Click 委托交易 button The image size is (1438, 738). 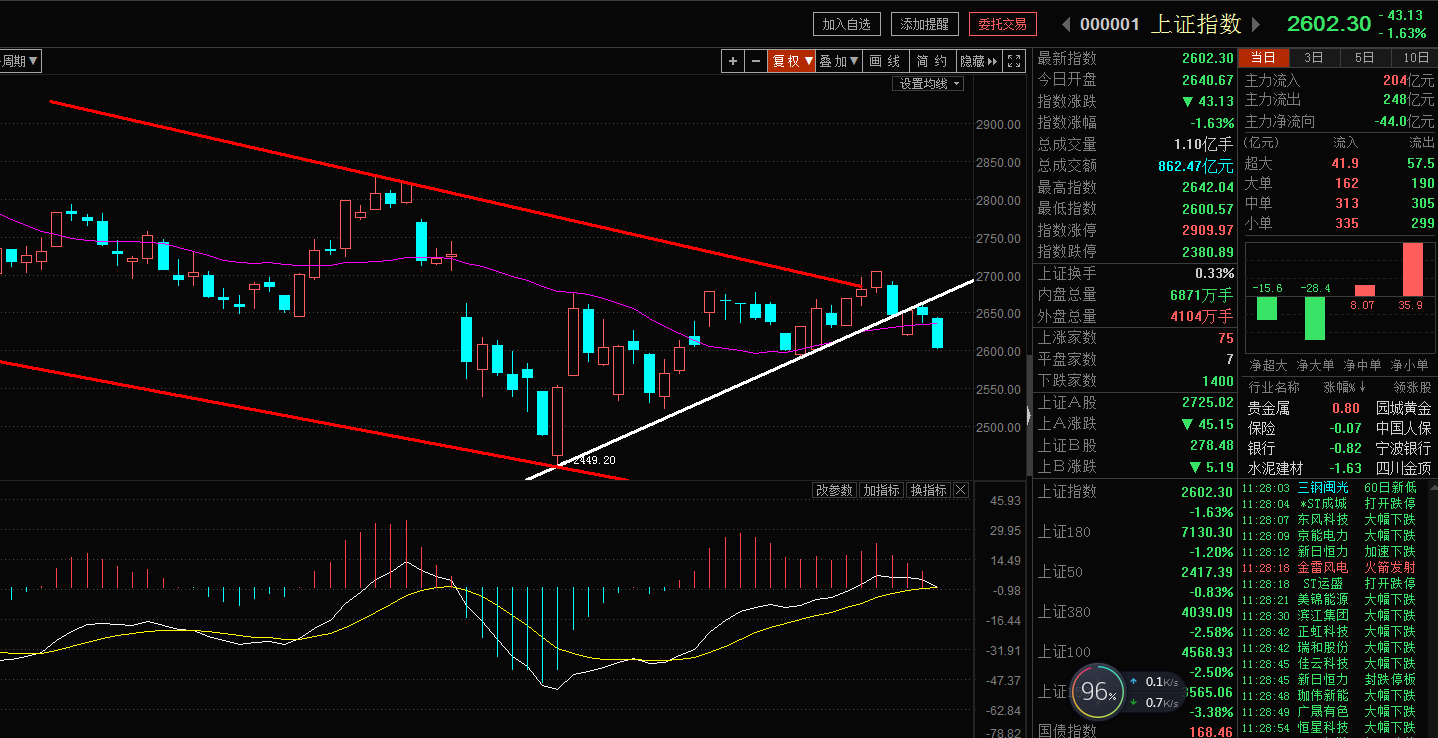click(1003, 24)
